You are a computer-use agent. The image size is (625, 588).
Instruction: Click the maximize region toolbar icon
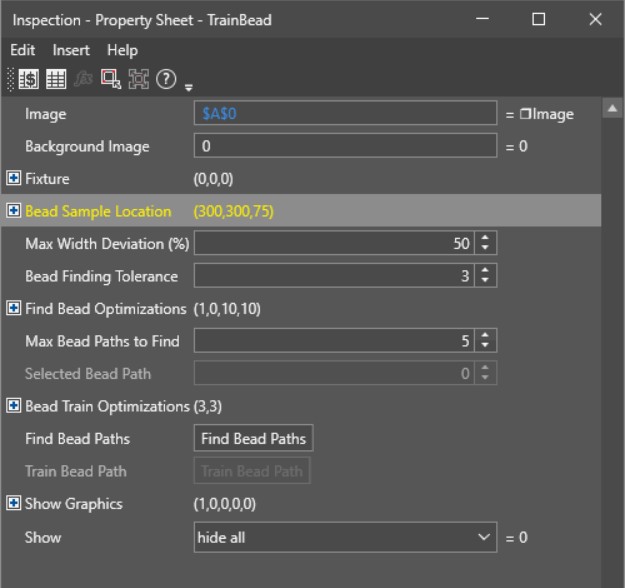pos(138,80)
